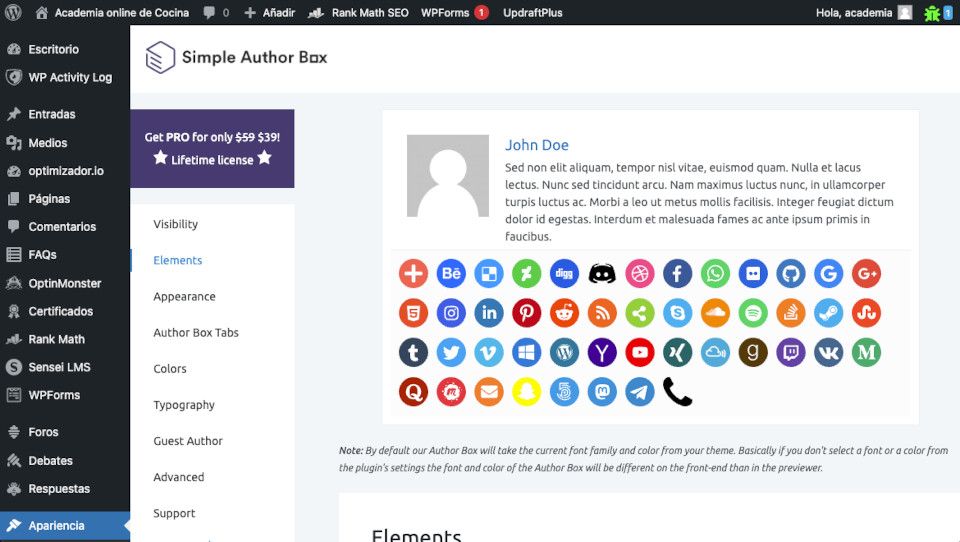This screenshot has width=960, height=542.
Task: Click the red Google Plus icon
Action: 866,273
